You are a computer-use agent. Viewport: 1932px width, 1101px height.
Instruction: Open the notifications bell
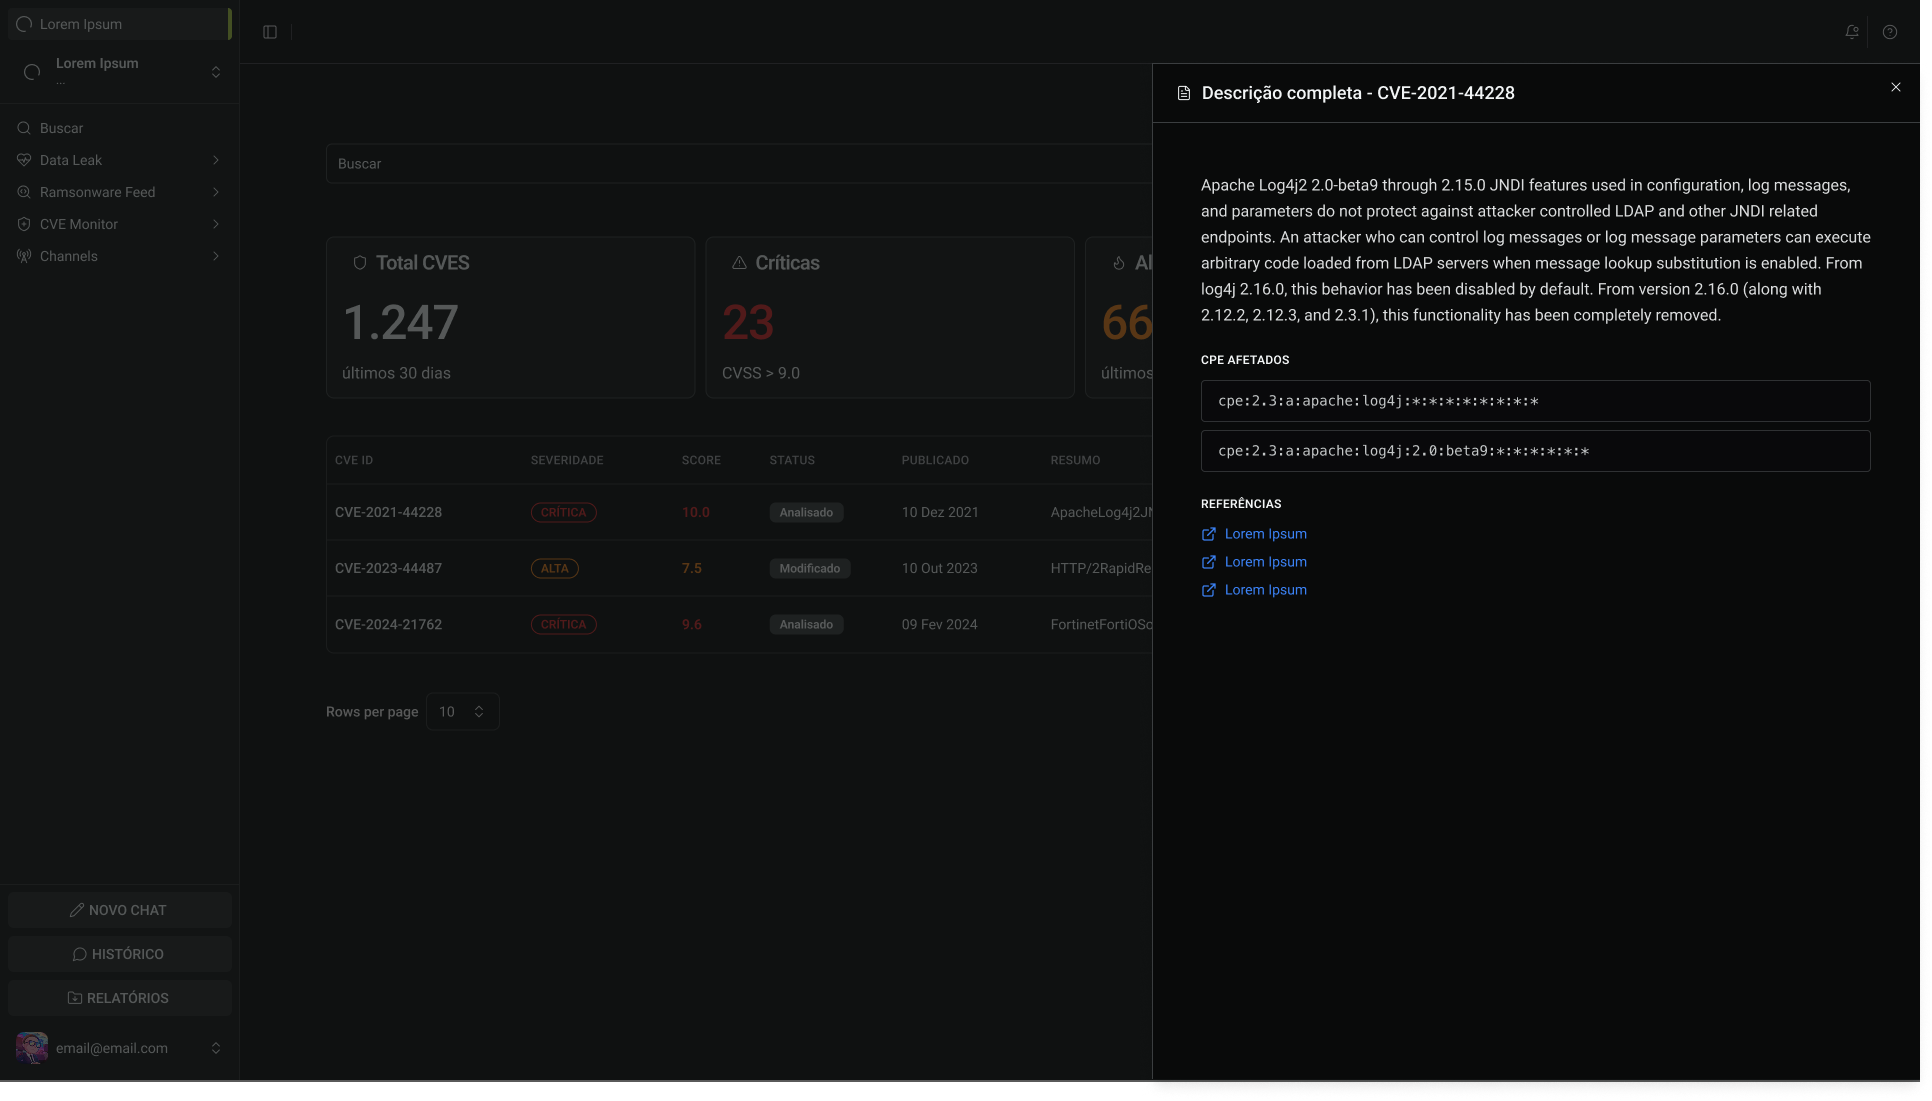tap(1852, 32)
